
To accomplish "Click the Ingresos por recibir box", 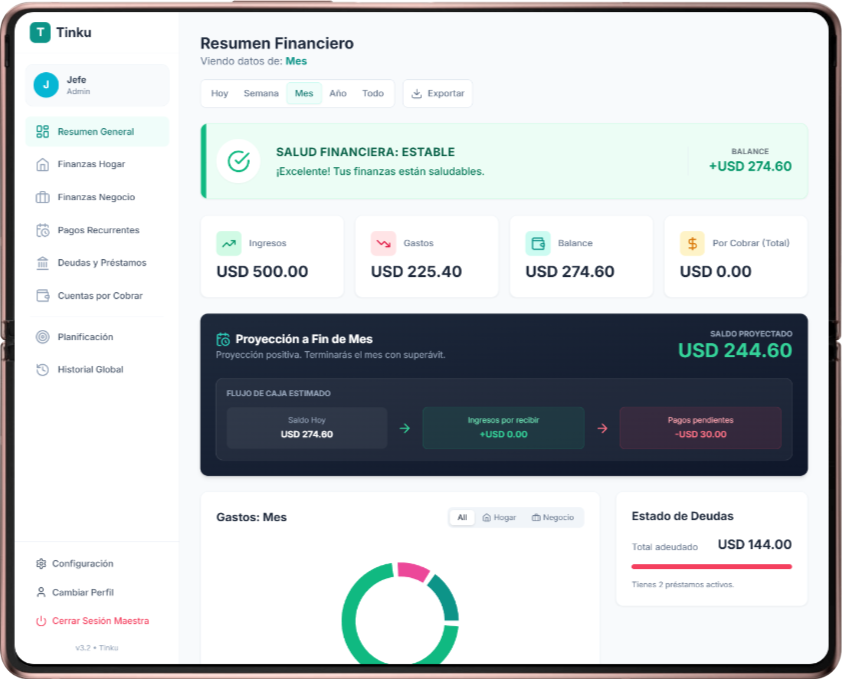I will coord(503,428).
